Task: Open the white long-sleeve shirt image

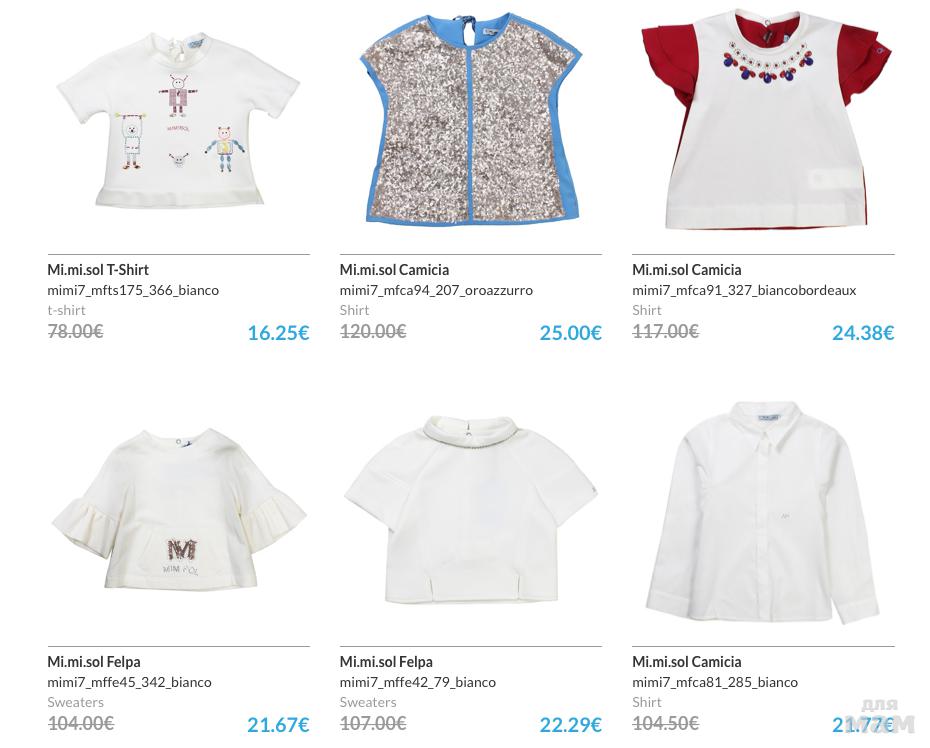Action: [x=763, y=512]
